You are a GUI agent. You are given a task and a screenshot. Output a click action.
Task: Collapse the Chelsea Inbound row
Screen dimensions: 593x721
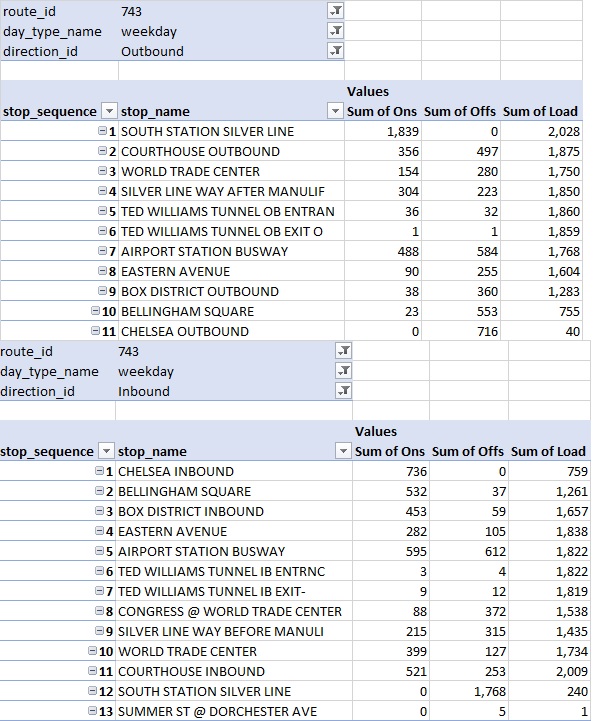(99, 471)
